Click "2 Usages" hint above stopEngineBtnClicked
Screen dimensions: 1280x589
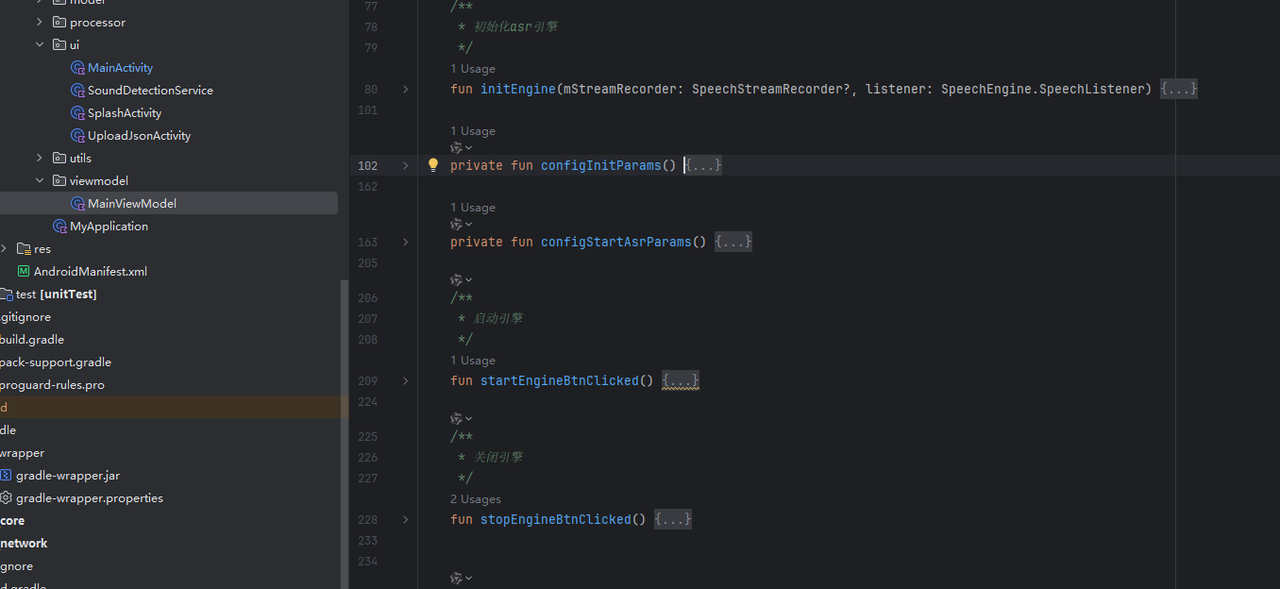click(476, 499)
